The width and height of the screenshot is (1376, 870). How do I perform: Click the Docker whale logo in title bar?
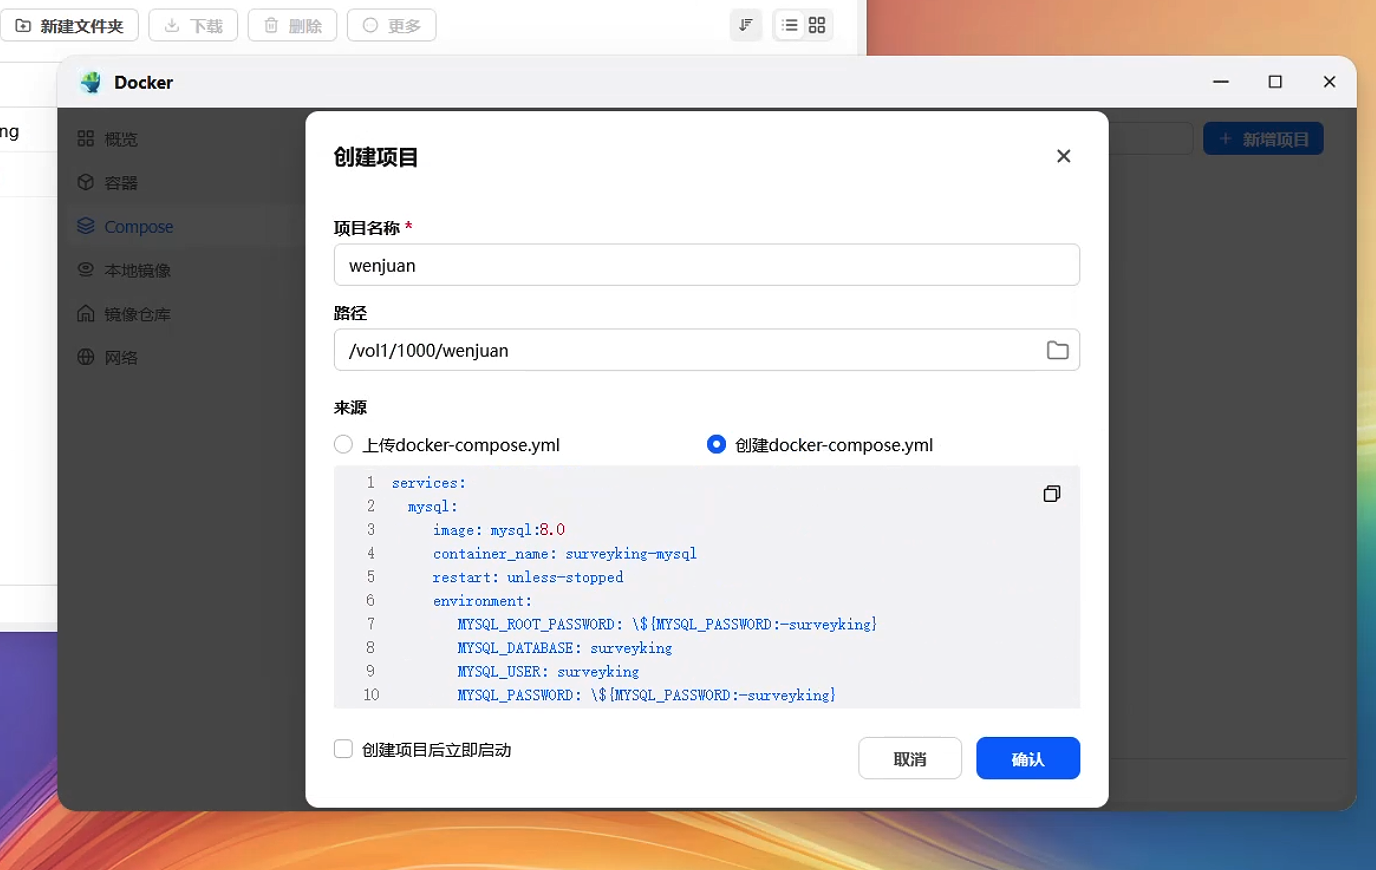coord(91,83)
